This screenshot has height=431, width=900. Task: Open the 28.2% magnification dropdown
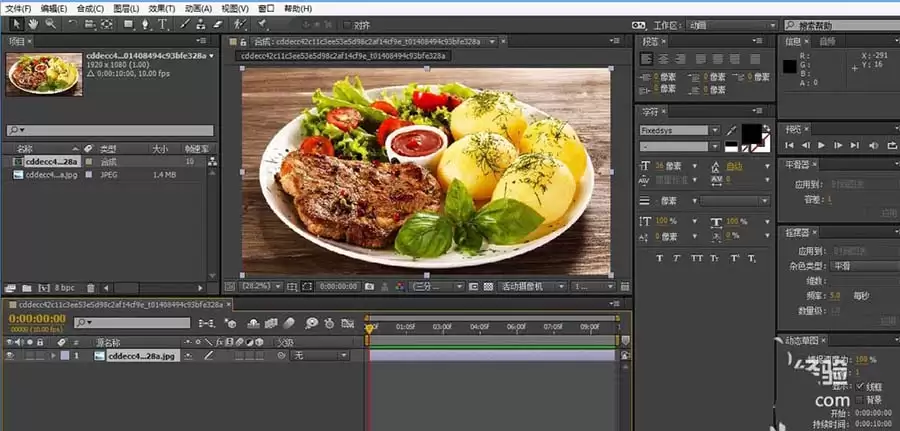tap(261, 286)
